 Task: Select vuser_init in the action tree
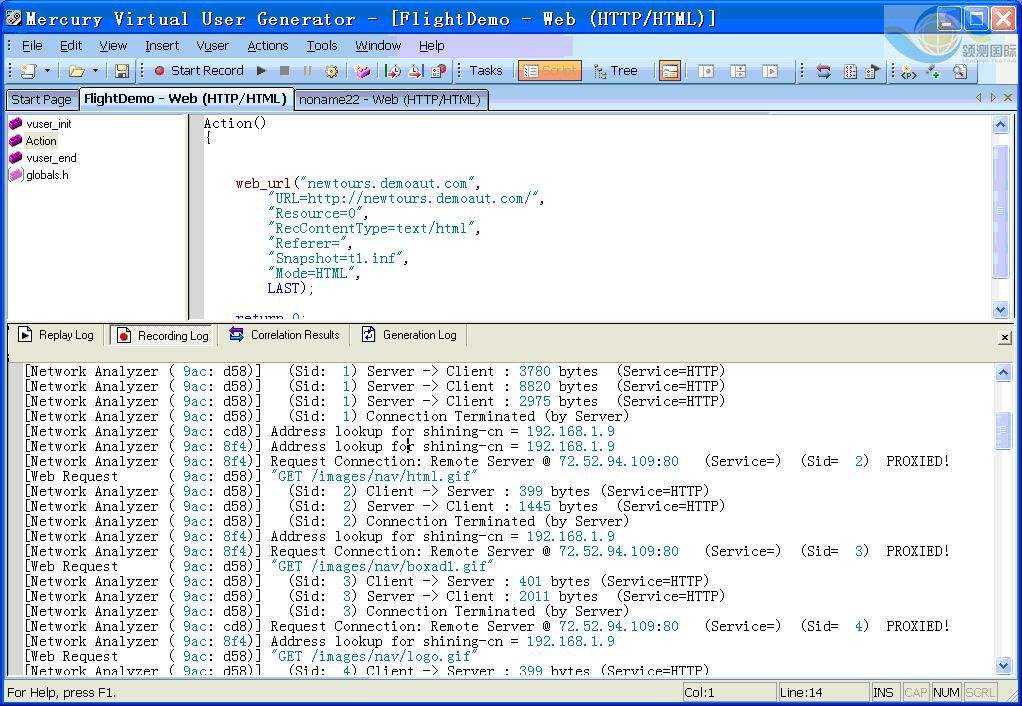pyautogui.click(x=40, y=124)
